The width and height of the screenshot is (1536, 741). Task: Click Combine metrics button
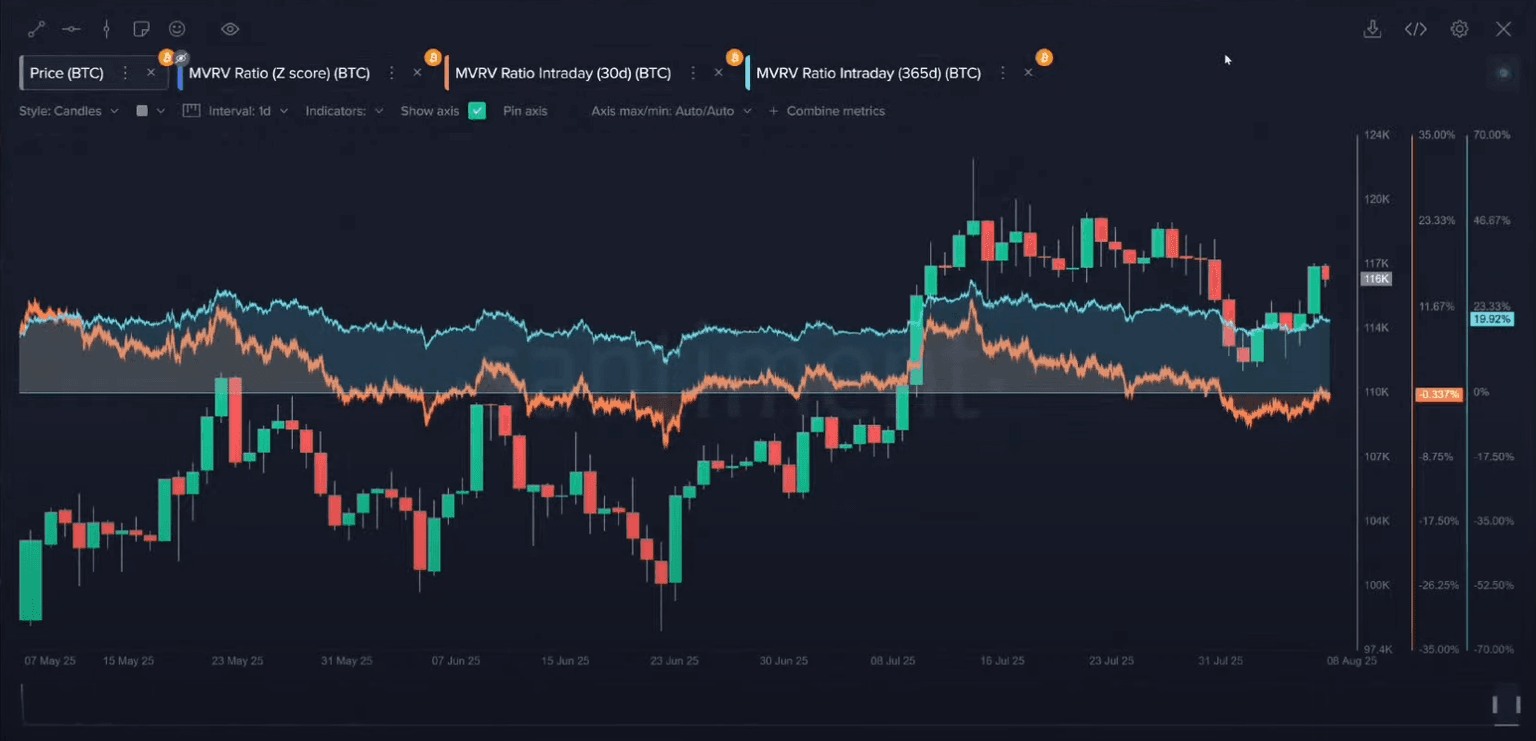point(827,111)
